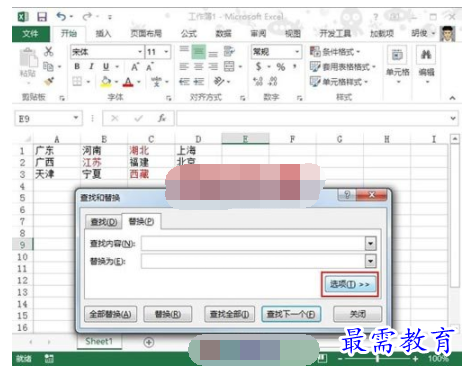
Task: Open 套用表格格式 table format menu
Action: (343, 67)
